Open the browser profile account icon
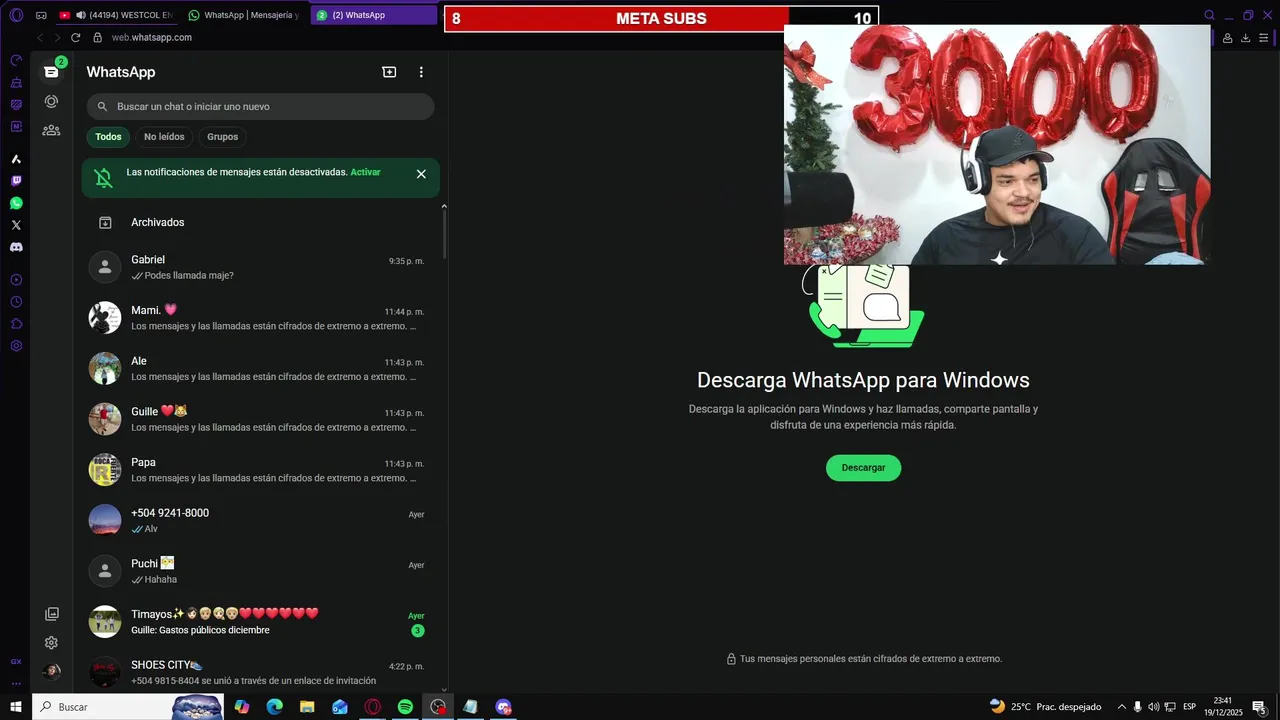The height and width of the screenshot is (720, 1280). pos(1227,38)
